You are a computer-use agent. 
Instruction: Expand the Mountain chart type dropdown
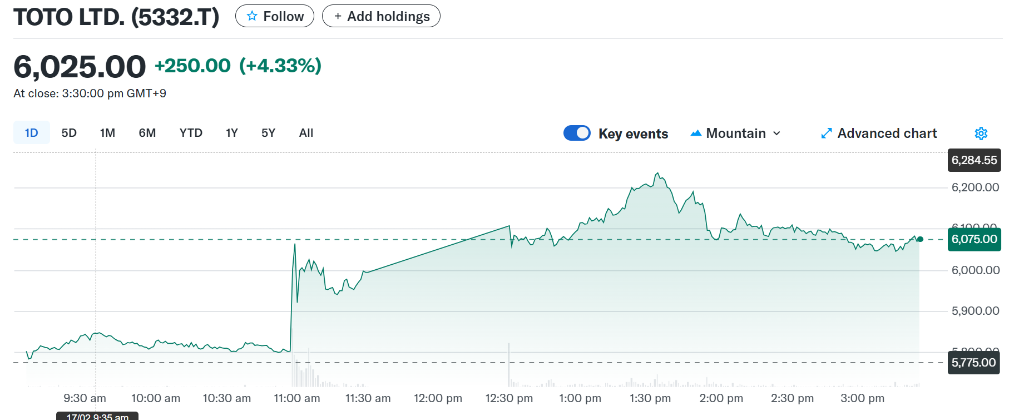777,133
